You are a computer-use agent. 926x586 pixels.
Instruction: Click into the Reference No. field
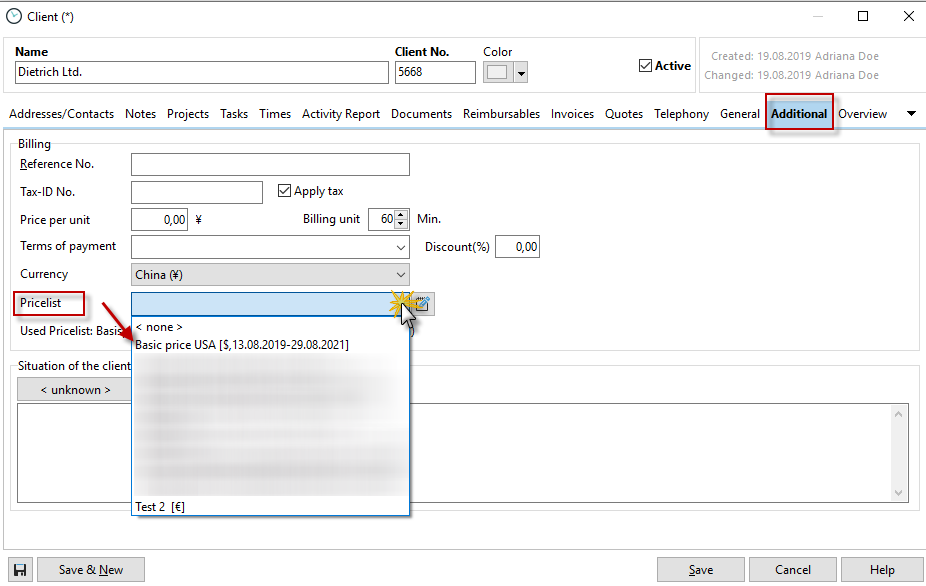coord(270,164)
